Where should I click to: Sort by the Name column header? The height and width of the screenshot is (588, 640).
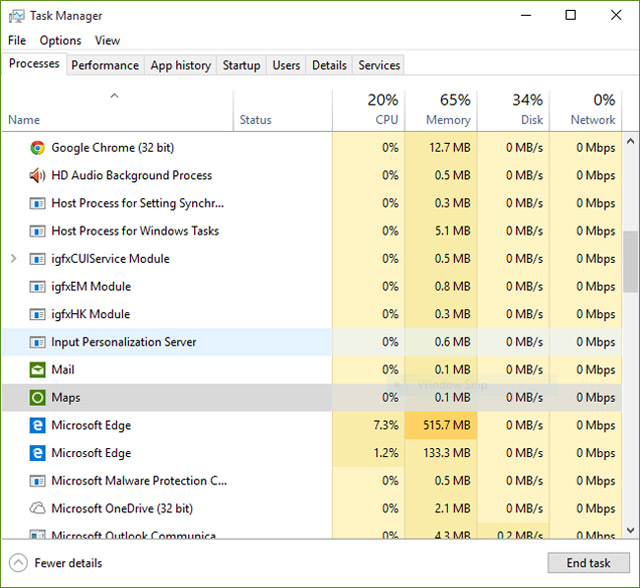tap(118, 111)
